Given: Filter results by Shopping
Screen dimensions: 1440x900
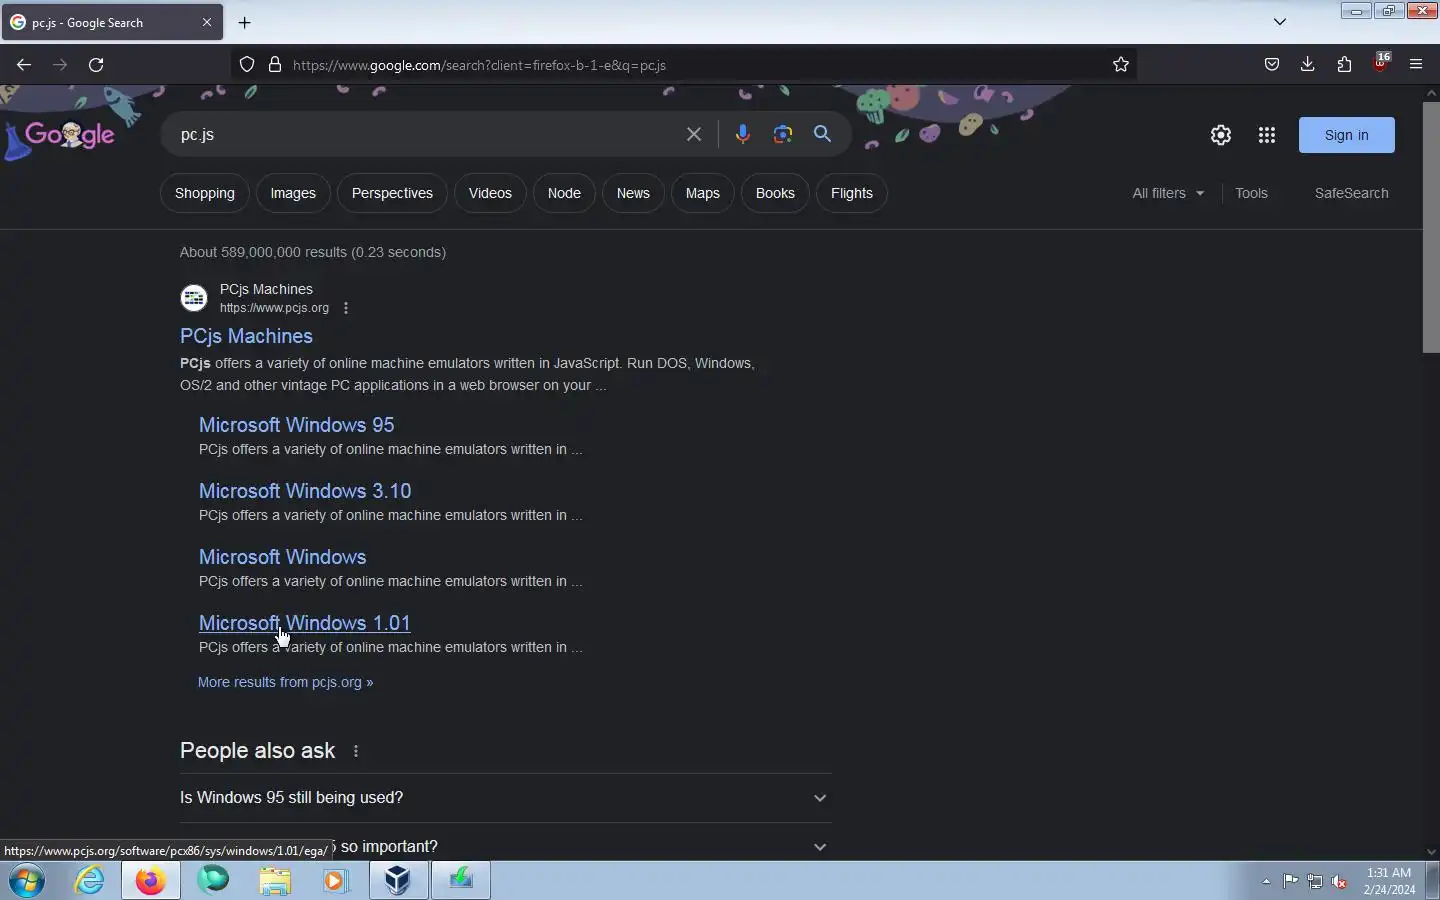Looking at the screenshot, I should click(205, 193).
